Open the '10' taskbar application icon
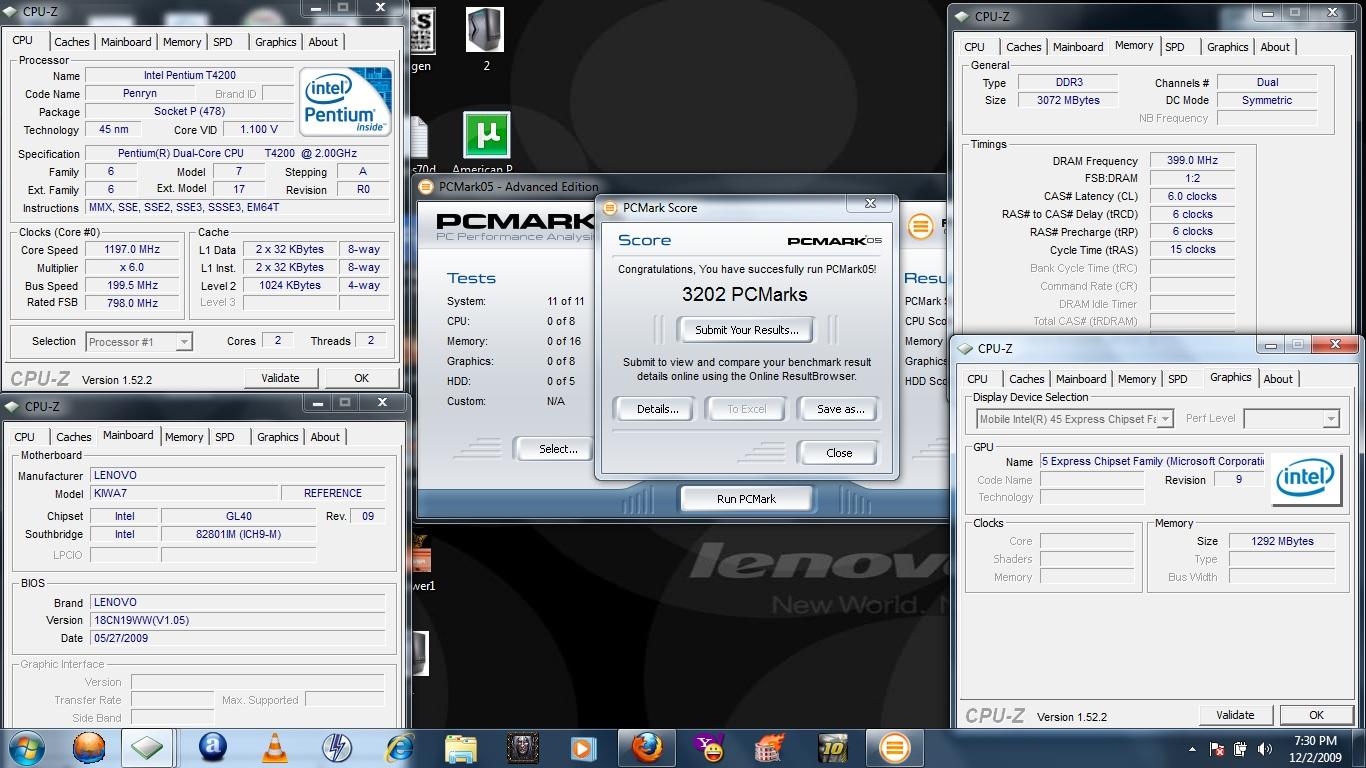The height and width of the screenshot is (768, 1366). pos(833,747)
